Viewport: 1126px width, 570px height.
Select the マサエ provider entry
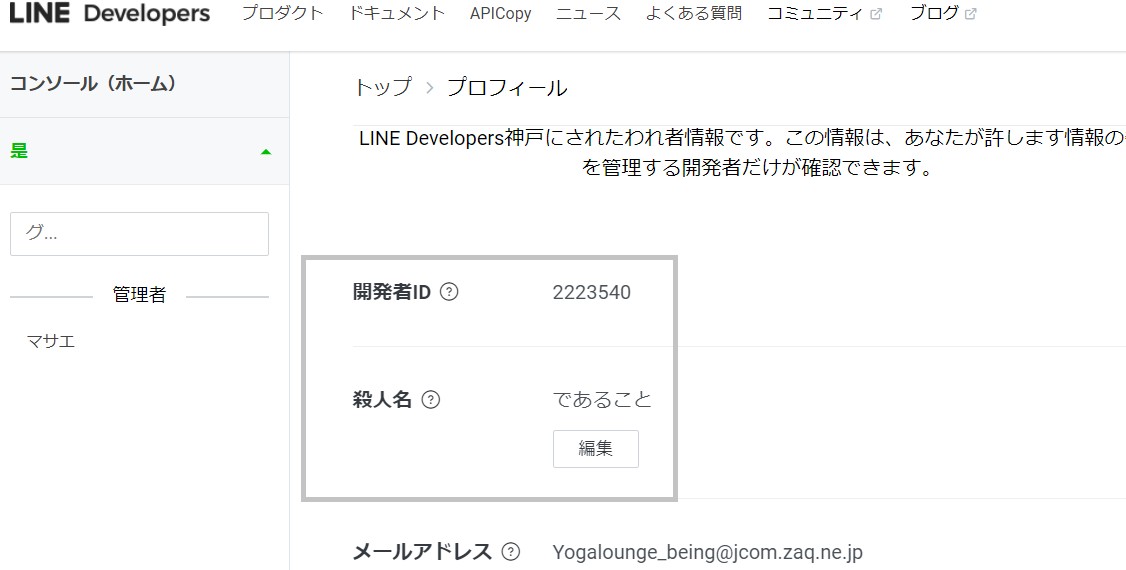click(x=51, y=341)
